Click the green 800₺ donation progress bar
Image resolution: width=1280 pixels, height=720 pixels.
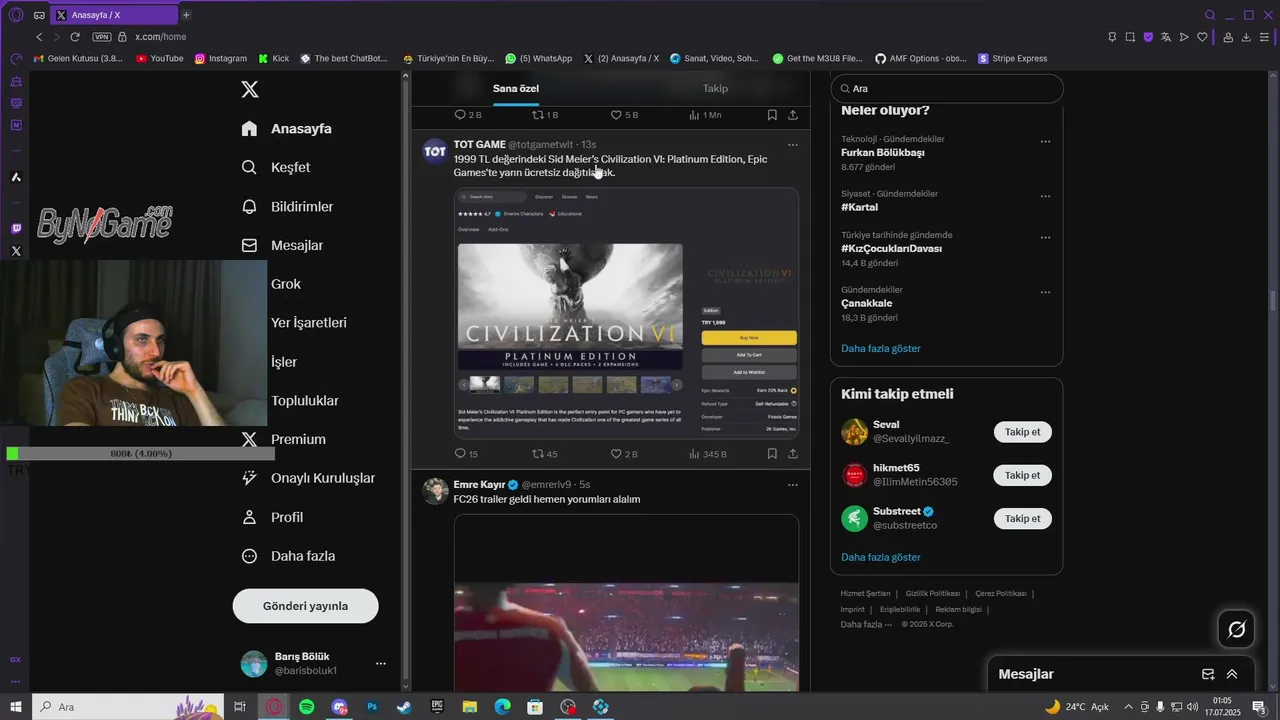coord(140,453)
